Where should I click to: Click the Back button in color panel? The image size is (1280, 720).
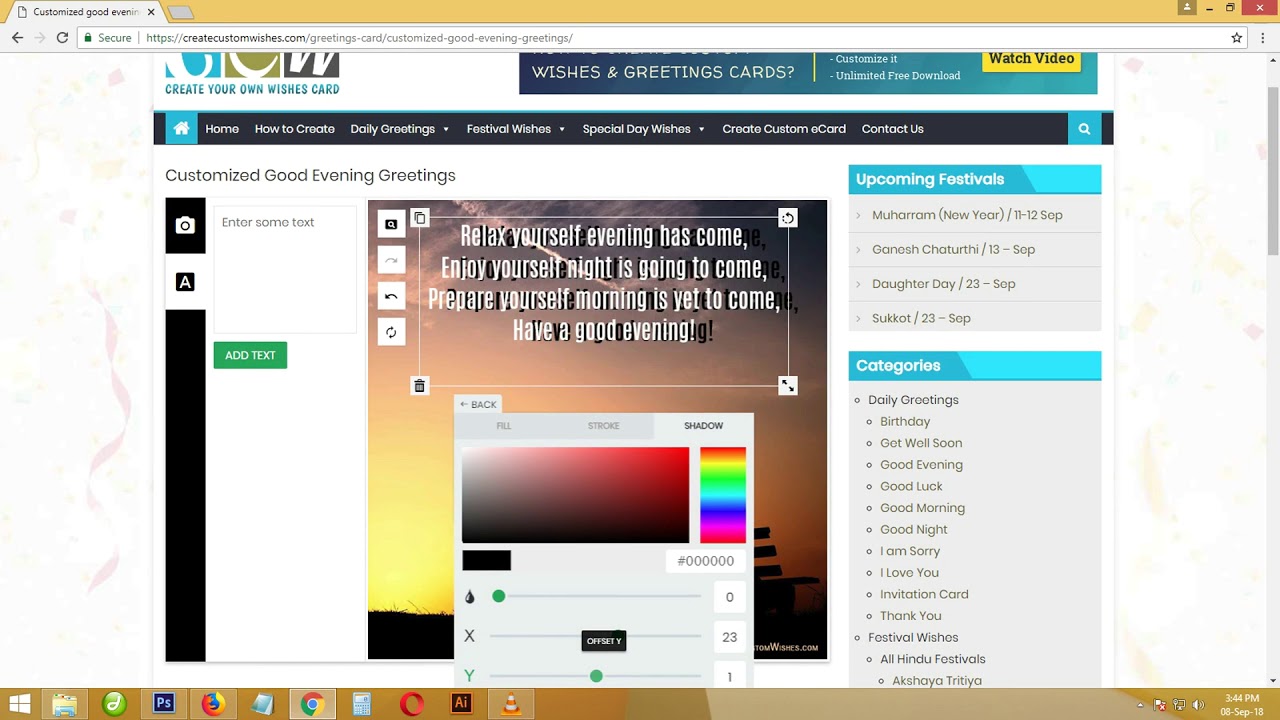pyautogui.click(x=478, y=404)
